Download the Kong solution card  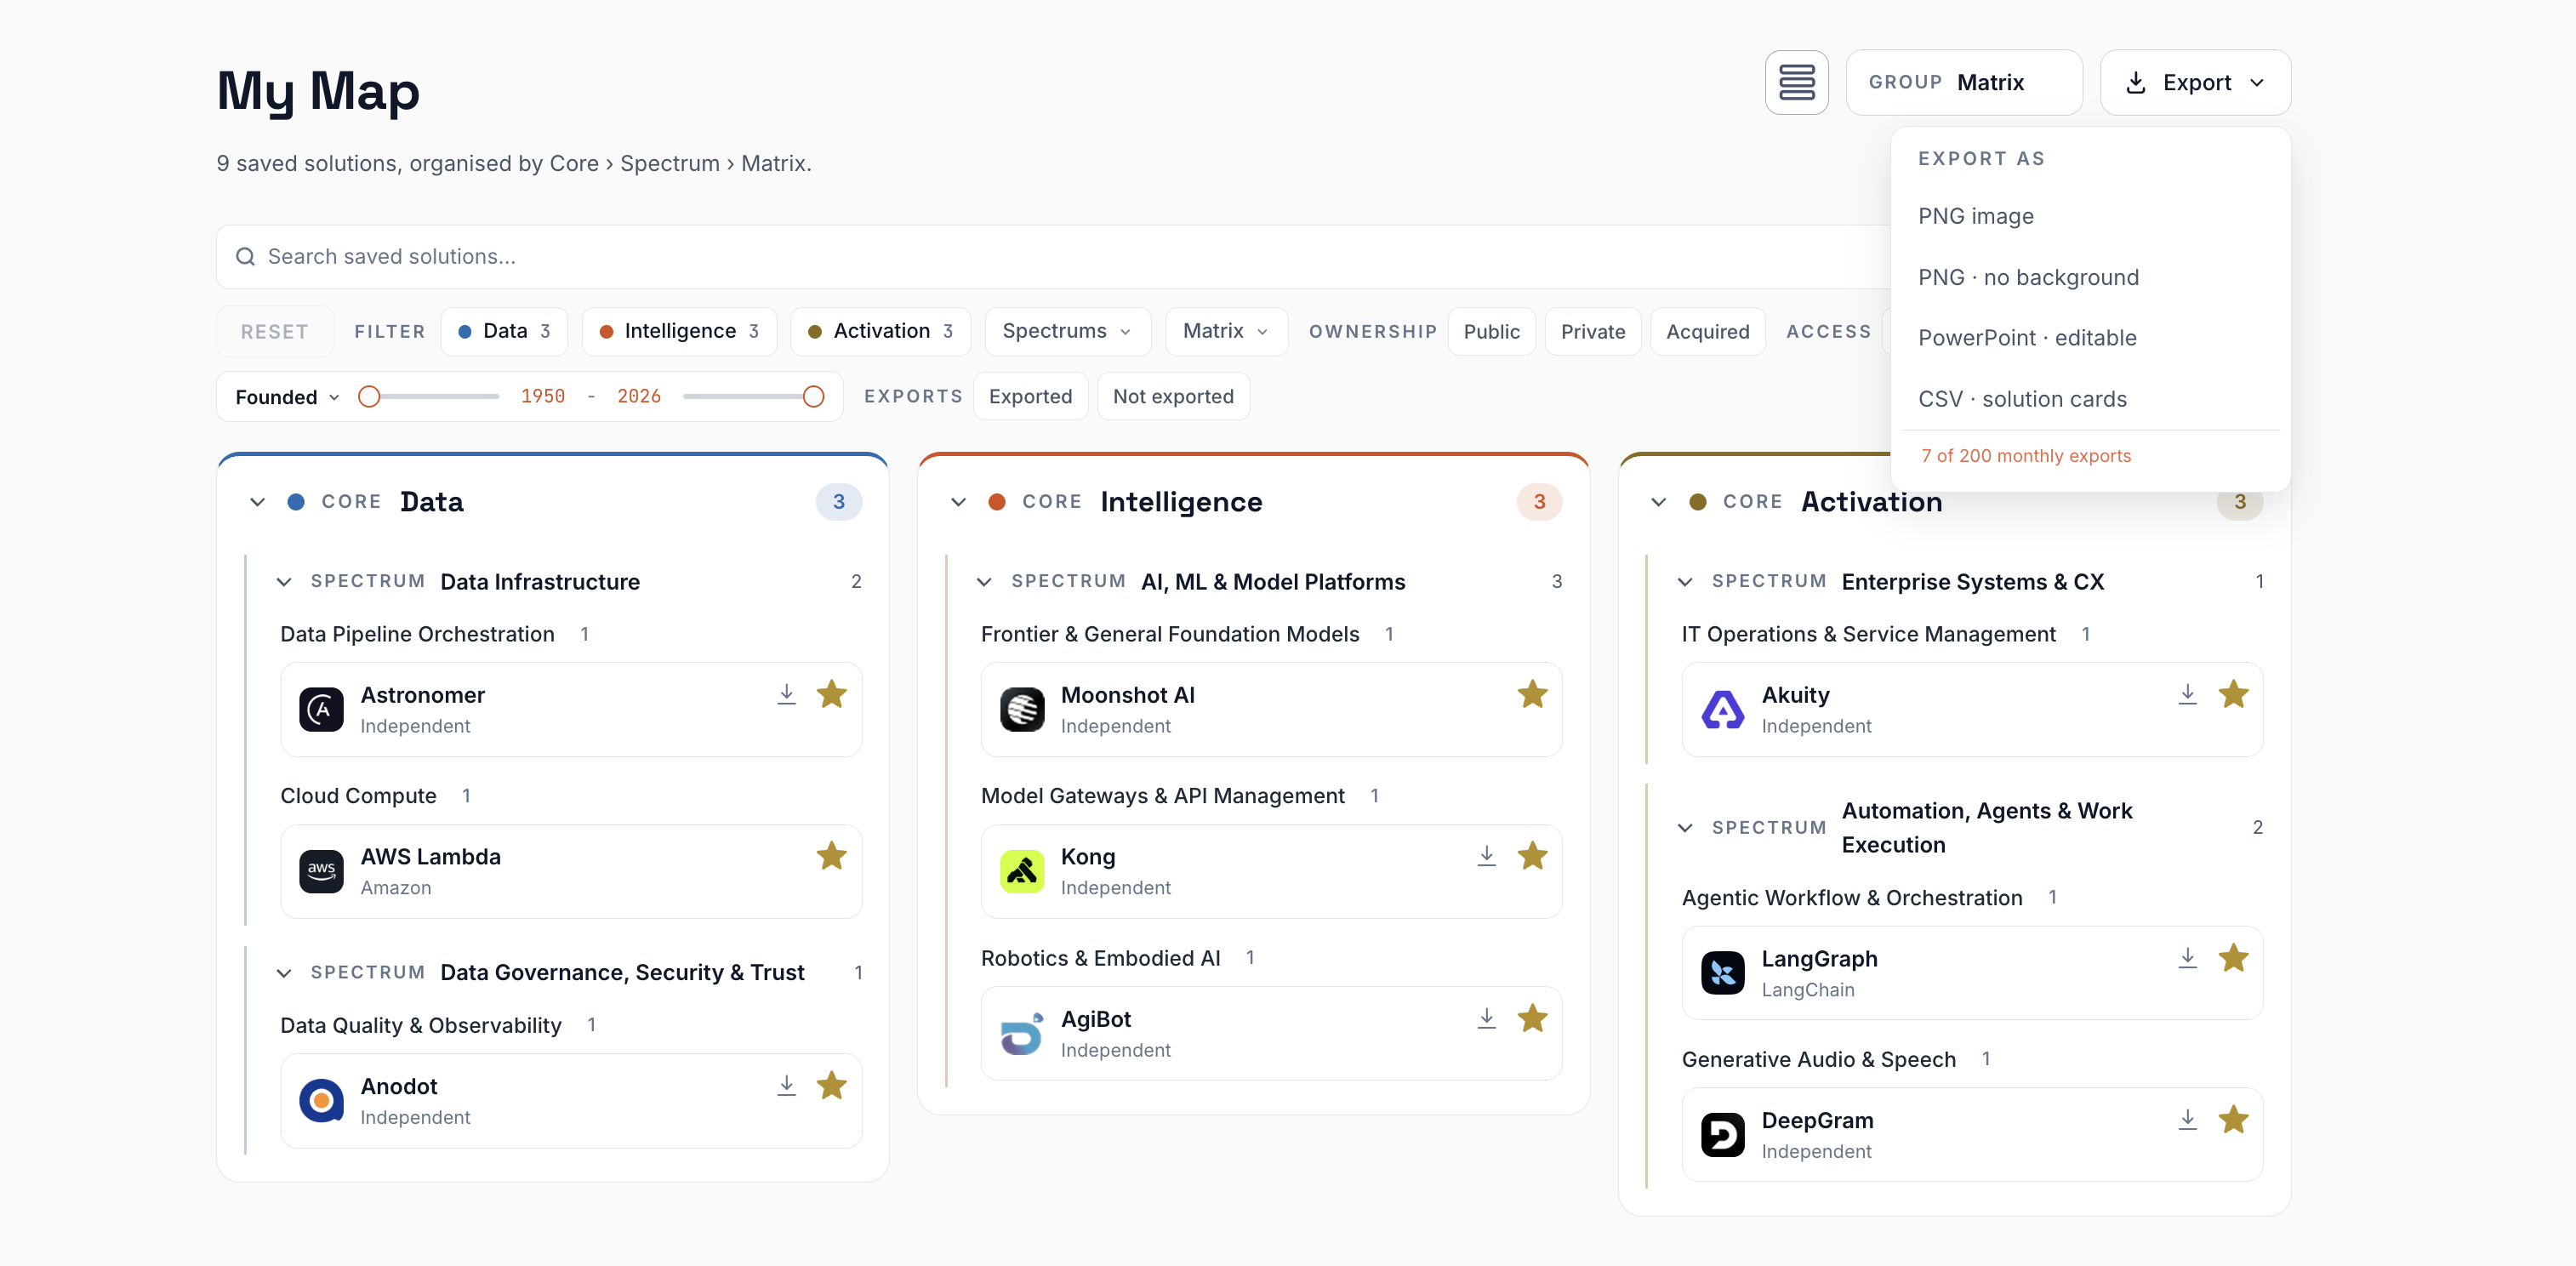[1487, 856]
